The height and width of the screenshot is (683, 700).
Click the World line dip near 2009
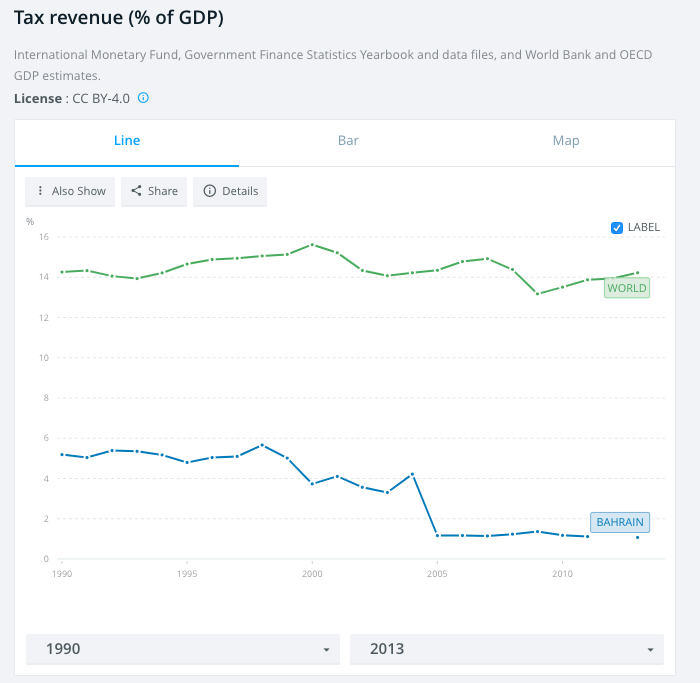point(538,293)
